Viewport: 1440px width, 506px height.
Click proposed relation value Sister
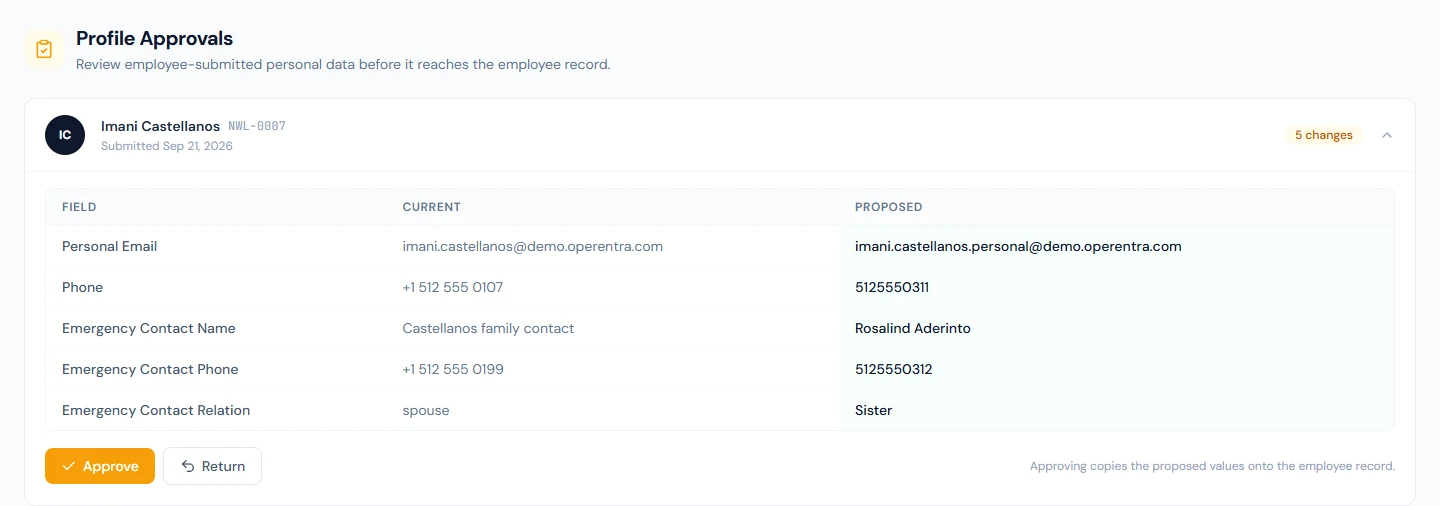[873, 410]
